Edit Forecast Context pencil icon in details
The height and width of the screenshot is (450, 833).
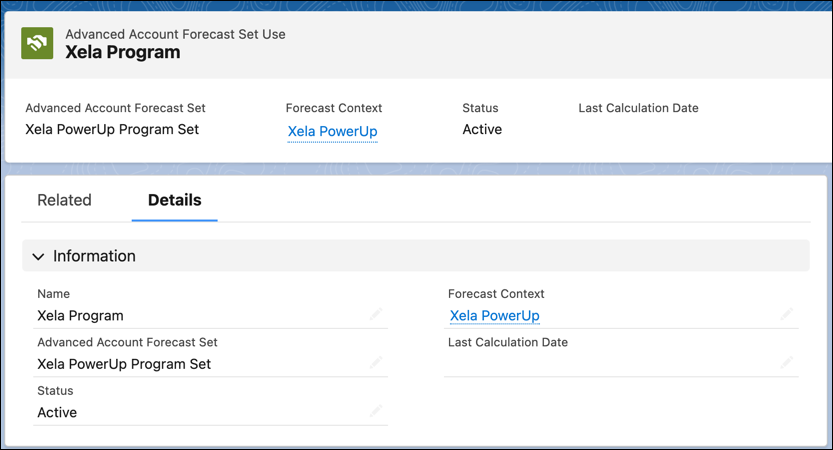tap(787, 315)
